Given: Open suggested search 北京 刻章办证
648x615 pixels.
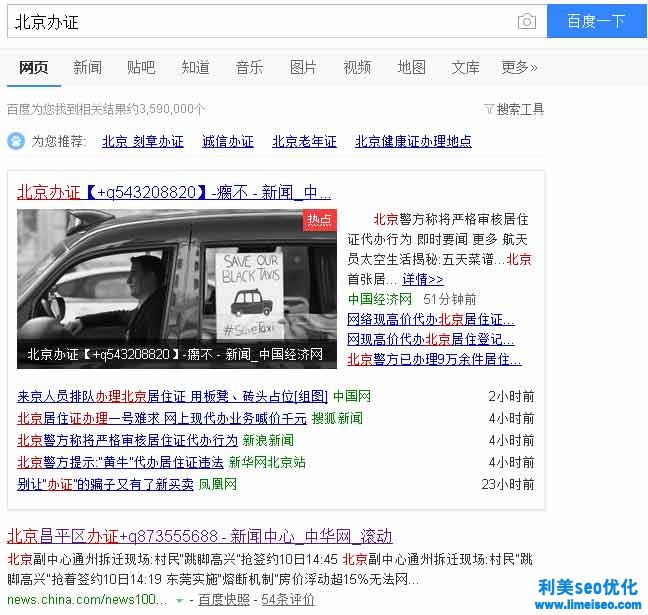Looking at the screenshot, I should (143, 142).
